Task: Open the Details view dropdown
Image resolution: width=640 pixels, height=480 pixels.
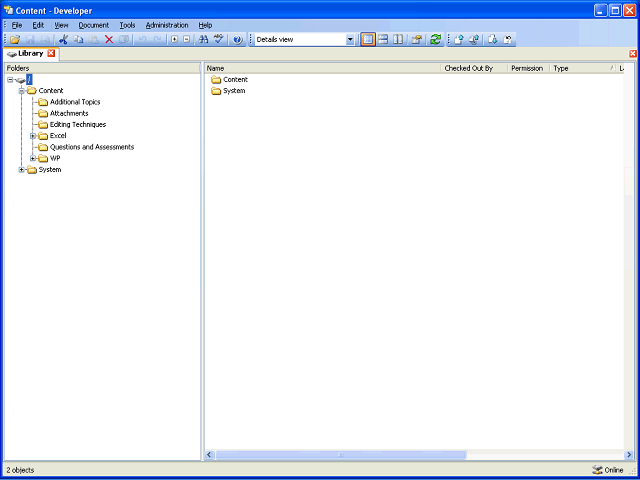Action: click(350, 40)
